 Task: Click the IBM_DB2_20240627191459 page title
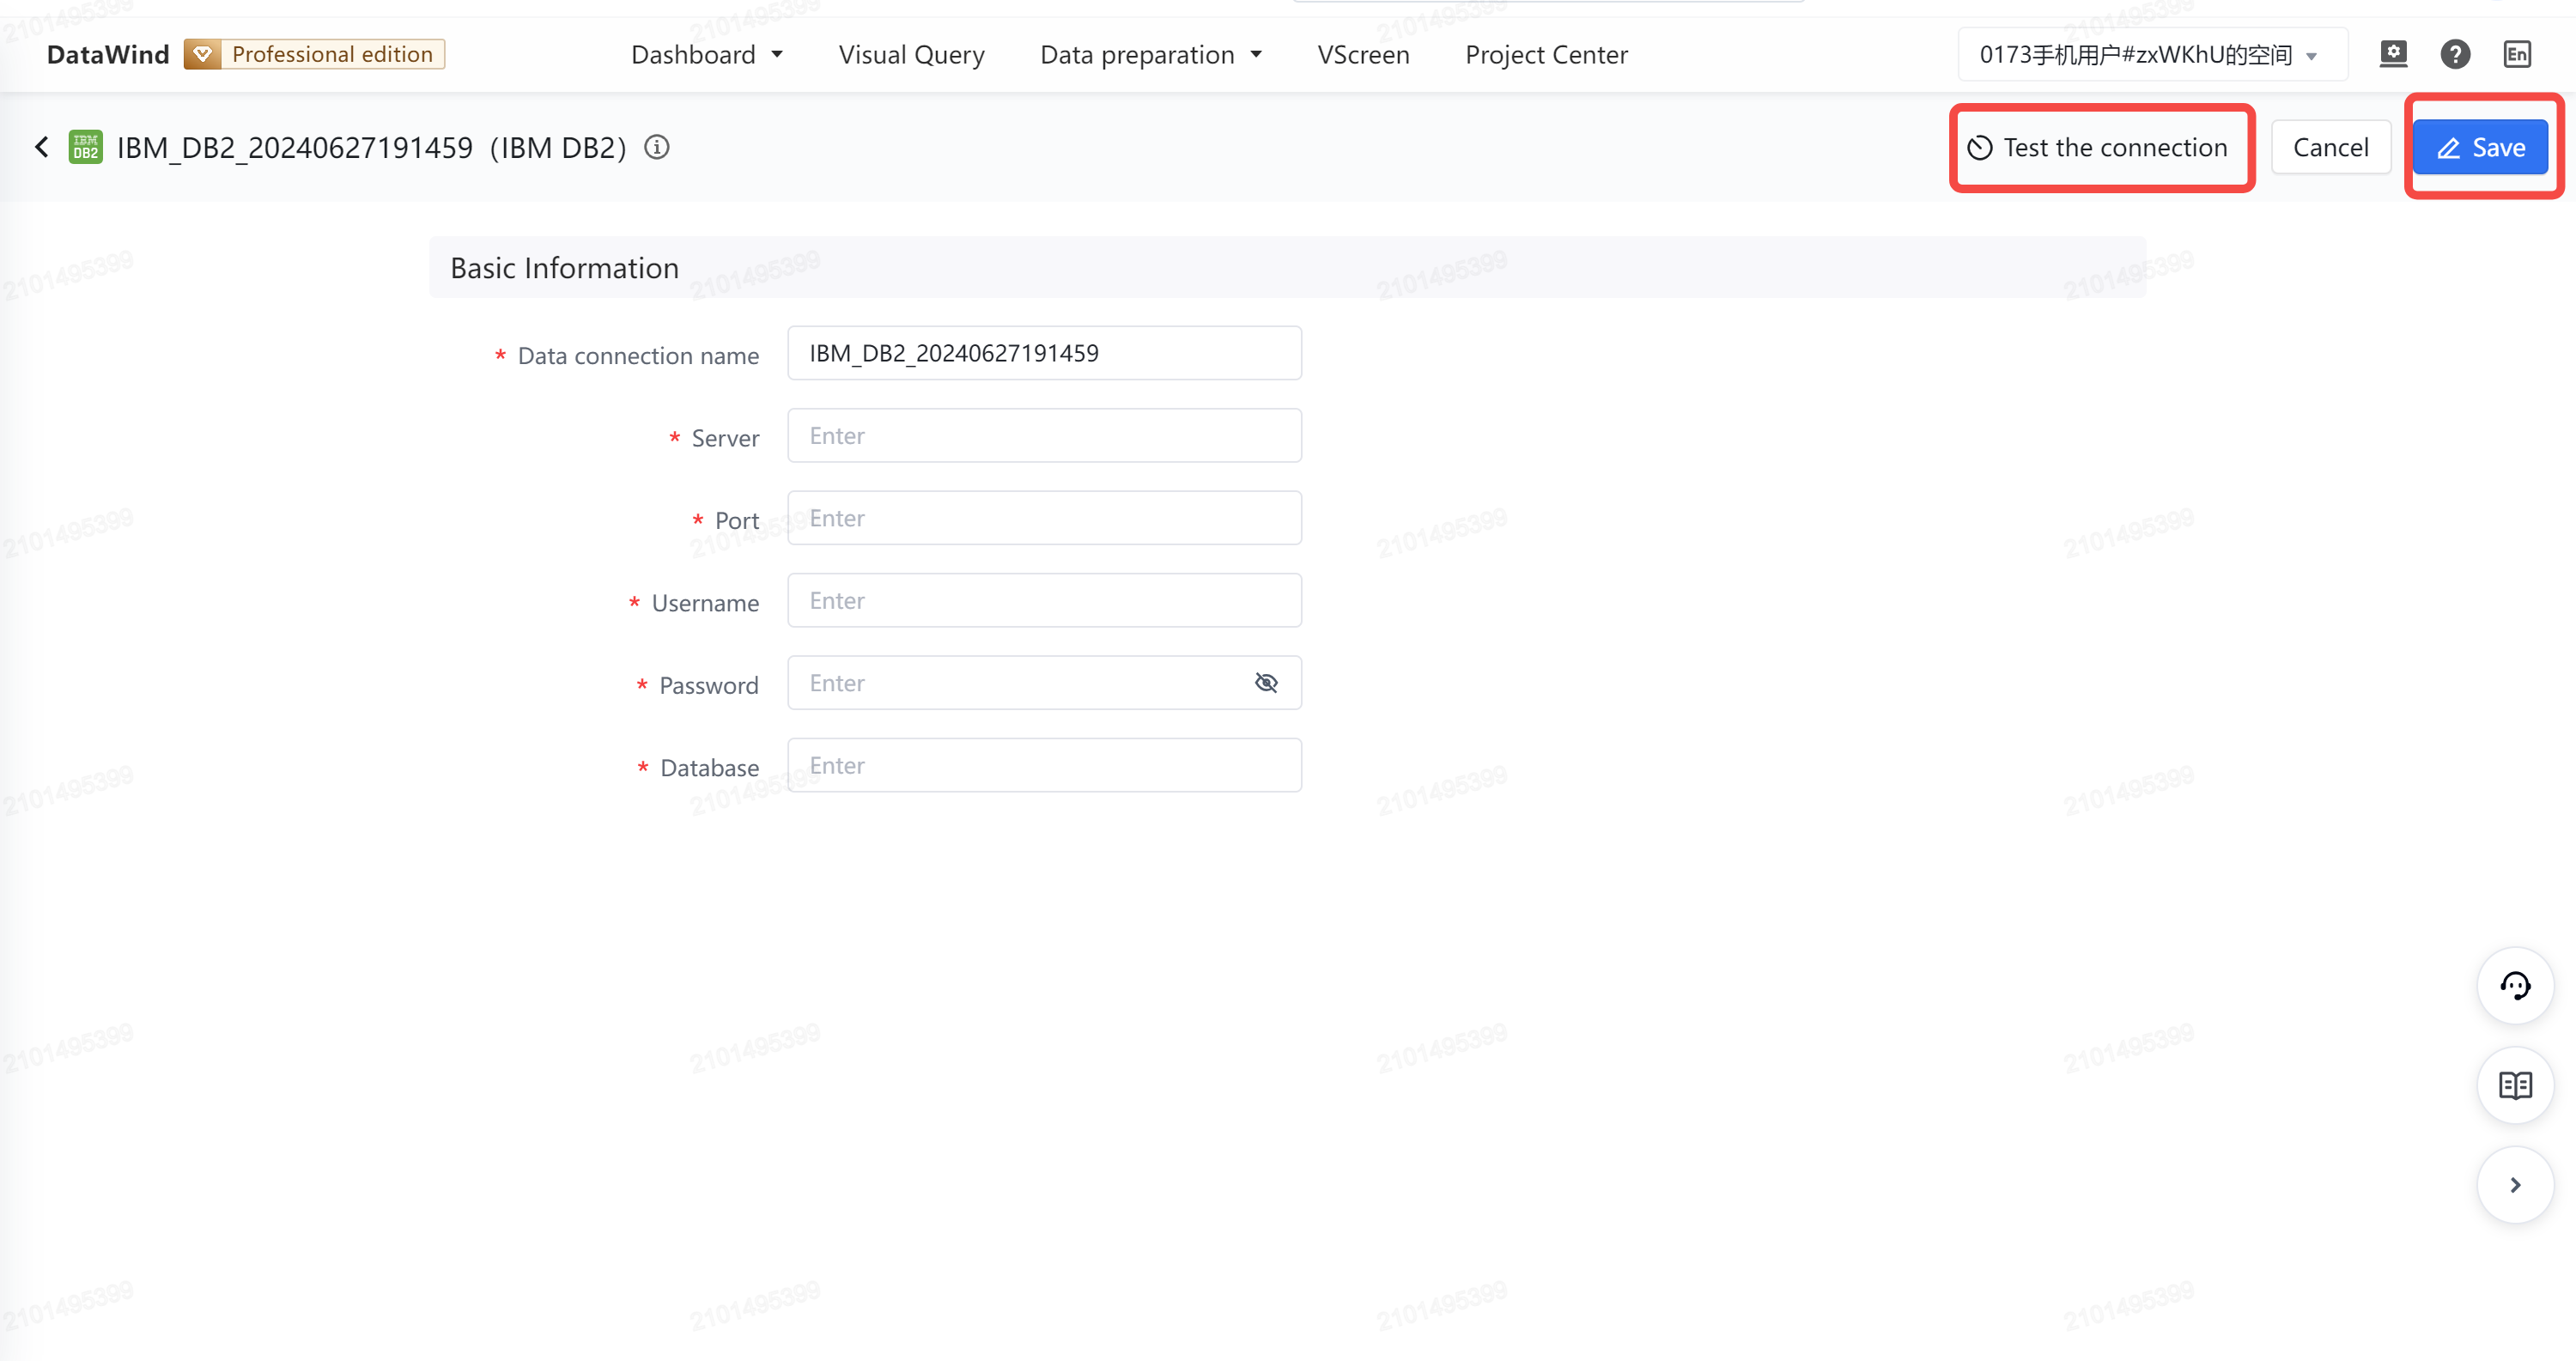(x=371, y=148)
